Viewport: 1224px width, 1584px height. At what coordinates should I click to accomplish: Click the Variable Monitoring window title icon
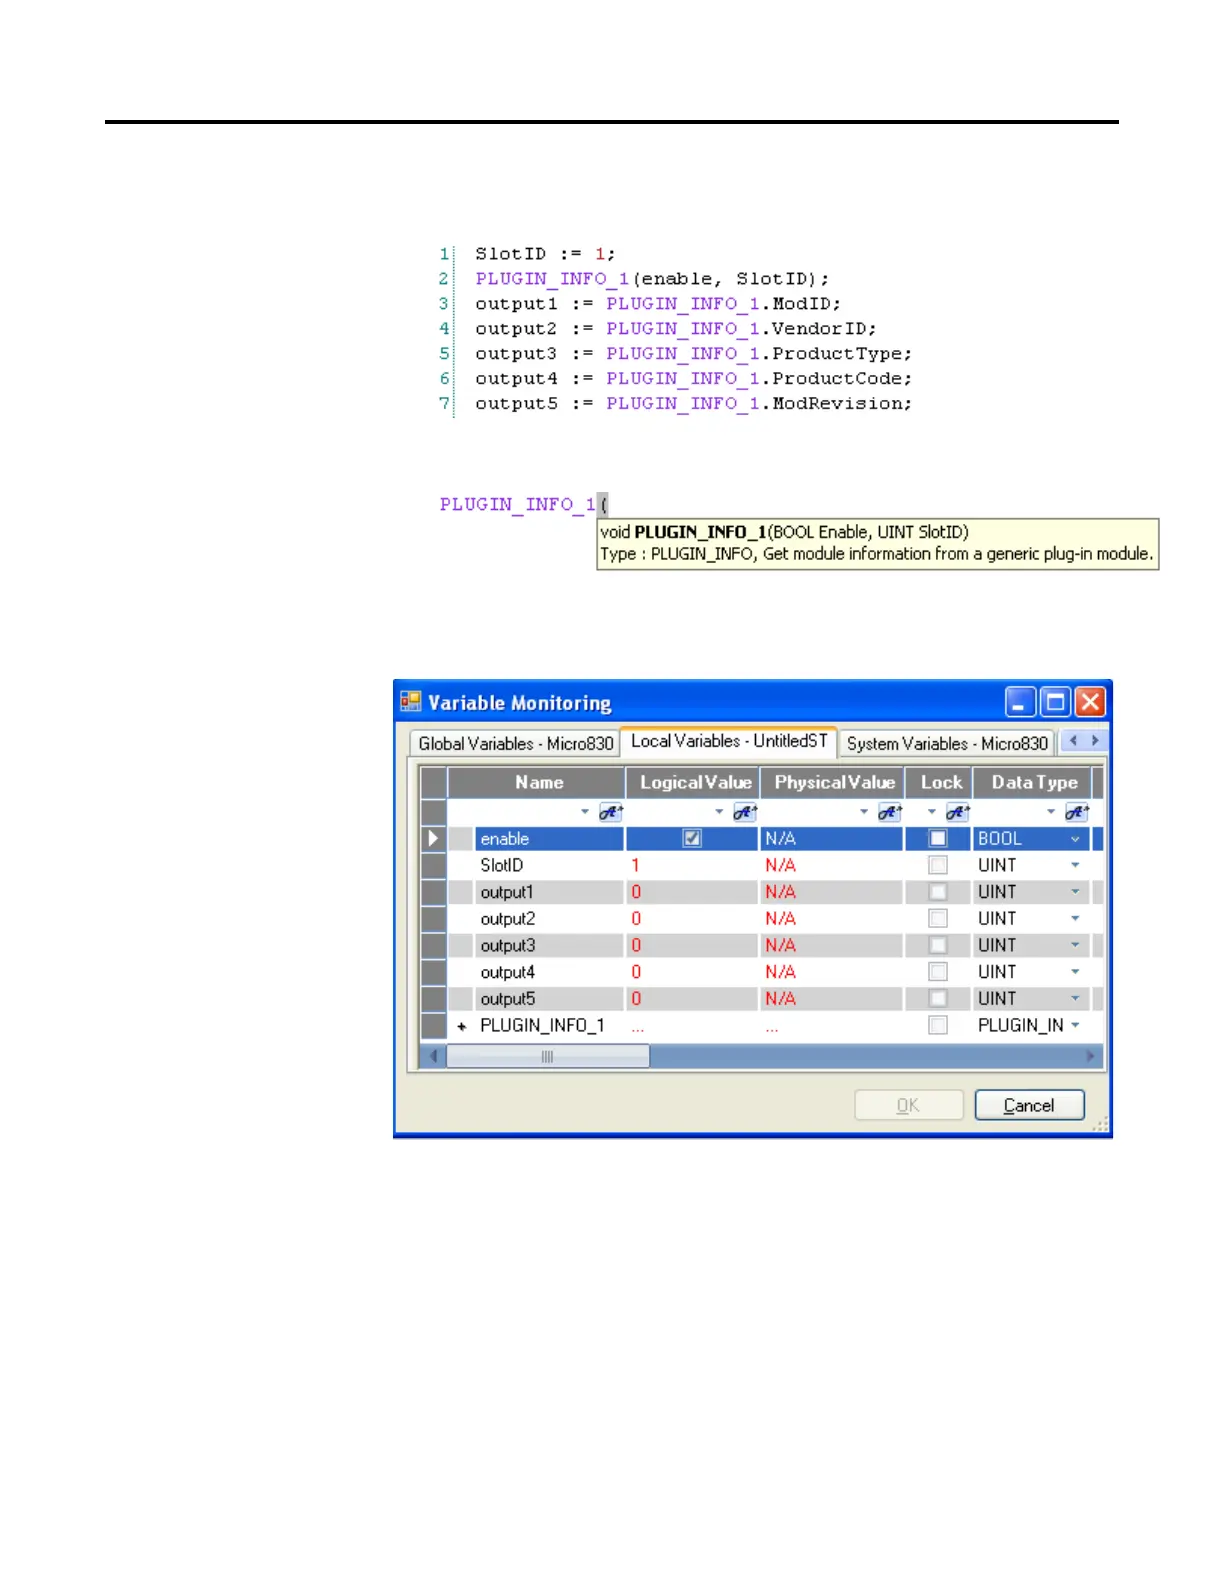(x=411, y=702)
